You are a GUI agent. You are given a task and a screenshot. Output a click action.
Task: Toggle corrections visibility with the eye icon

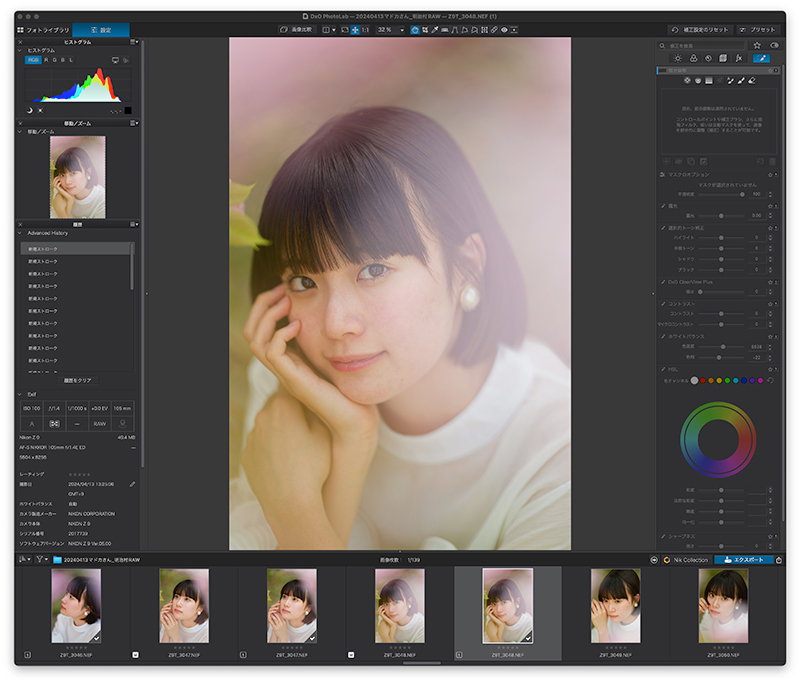coord(774,45)
